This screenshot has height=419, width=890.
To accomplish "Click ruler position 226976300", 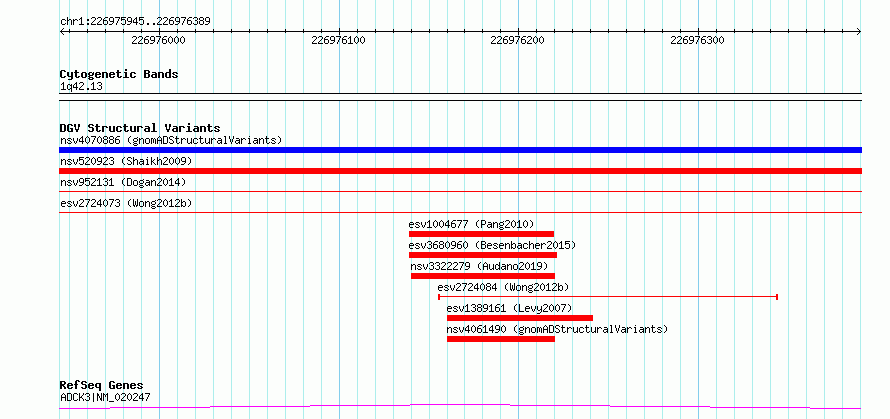I will click(698, 40).
